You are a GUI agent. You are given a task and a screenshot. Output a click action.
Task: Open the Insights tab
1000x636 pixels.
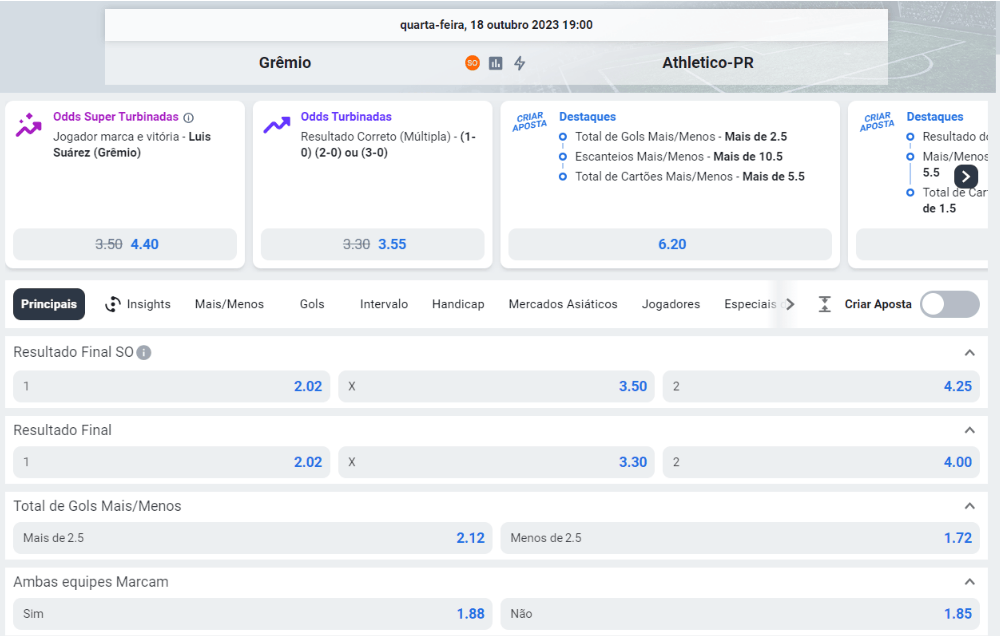click(138, 304)
